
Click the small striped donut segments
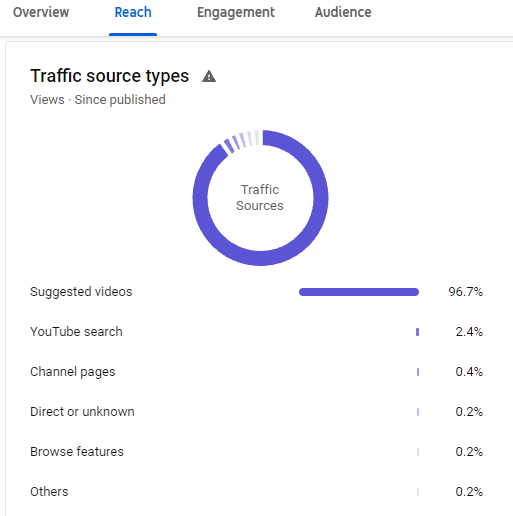240,141
